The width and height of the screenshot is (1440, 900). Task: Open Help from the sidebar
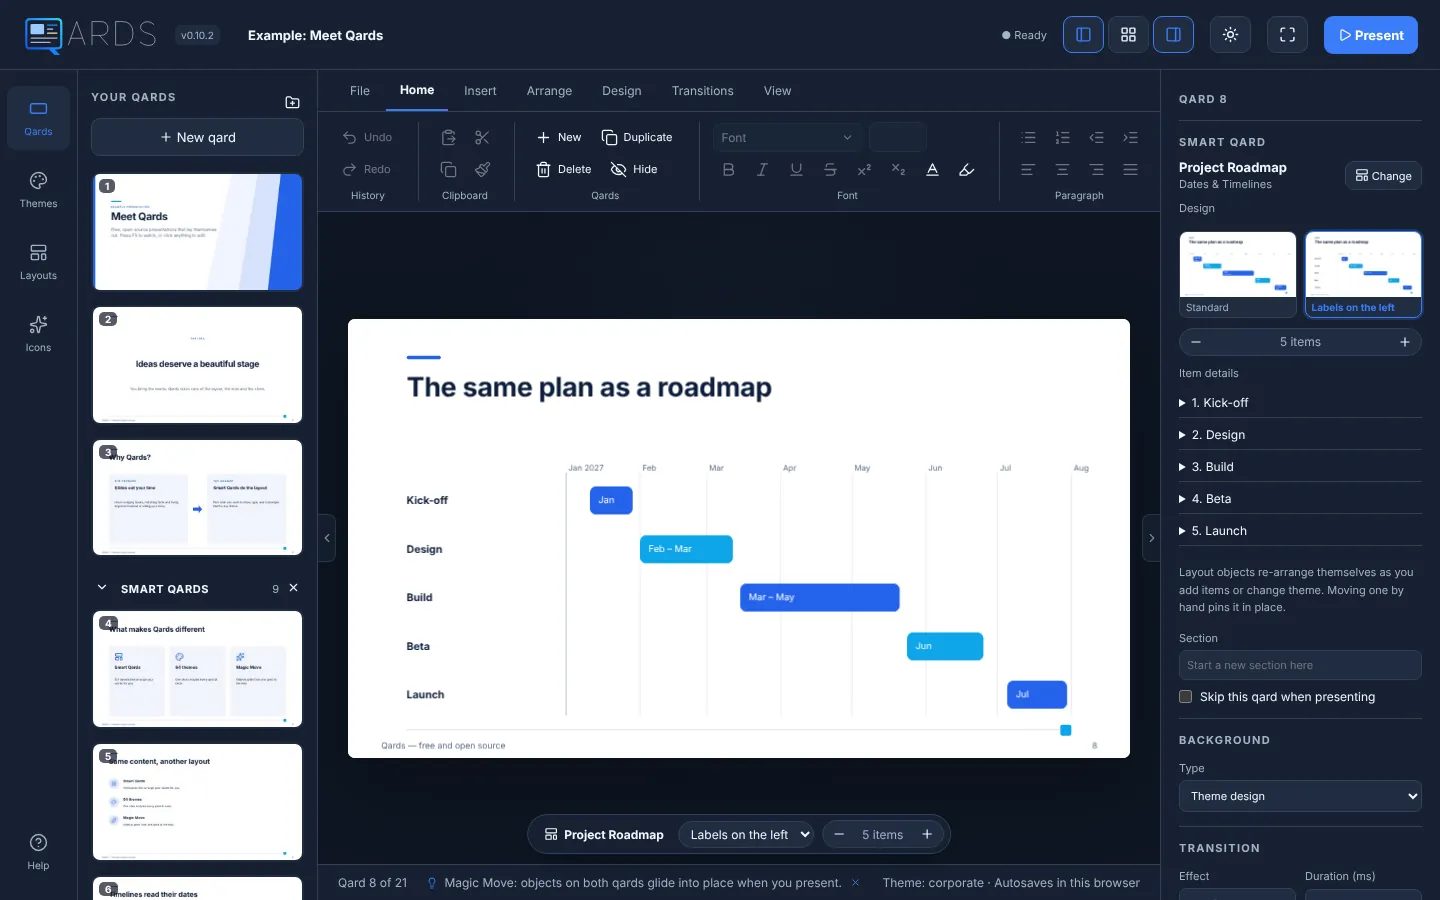(38, 852)
